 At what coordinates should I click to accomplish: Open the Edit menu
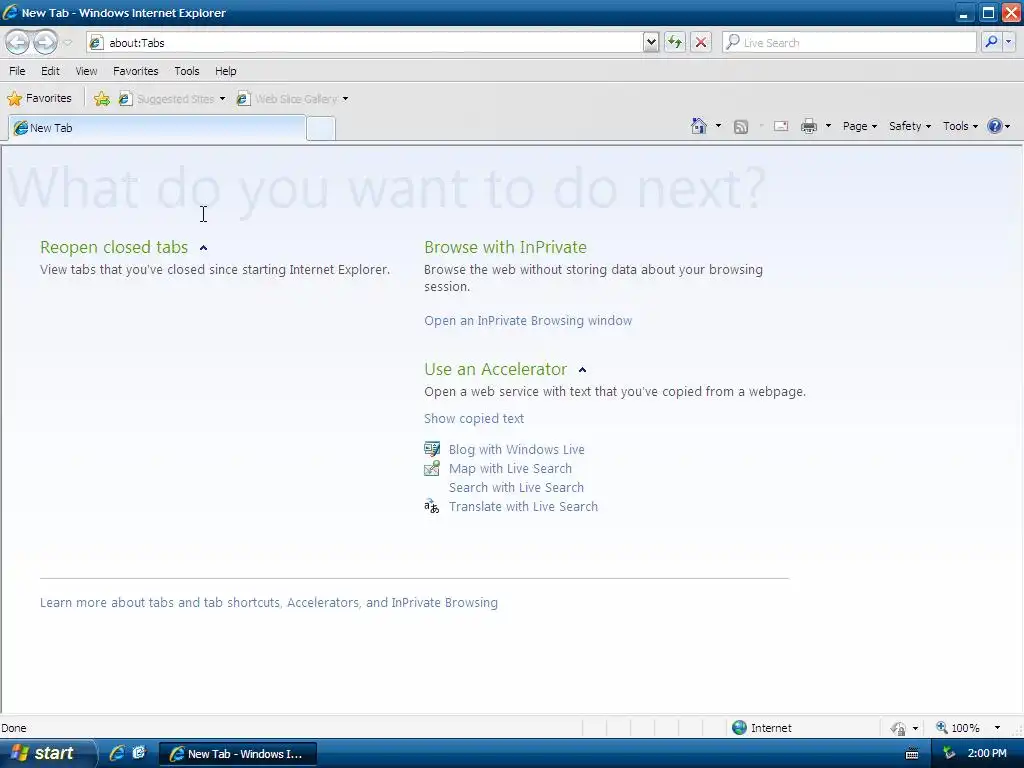click(x=50, y=71)
